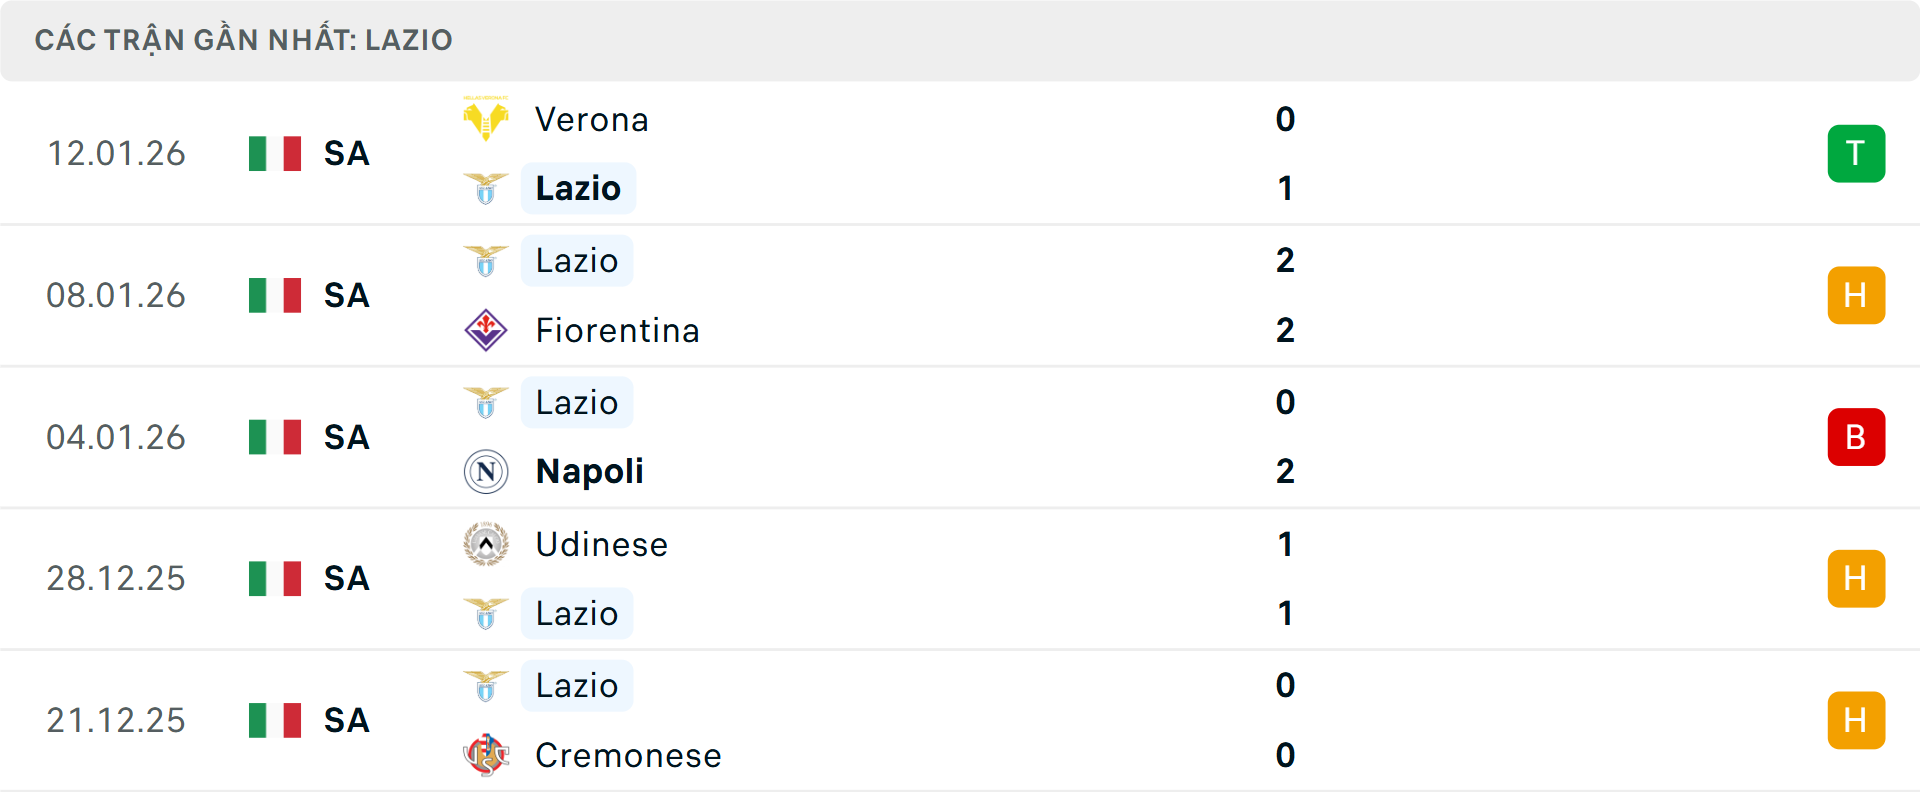Click the Udinese club crest icon
This screenshot has height=792, width=1920.
coord(486,544)
